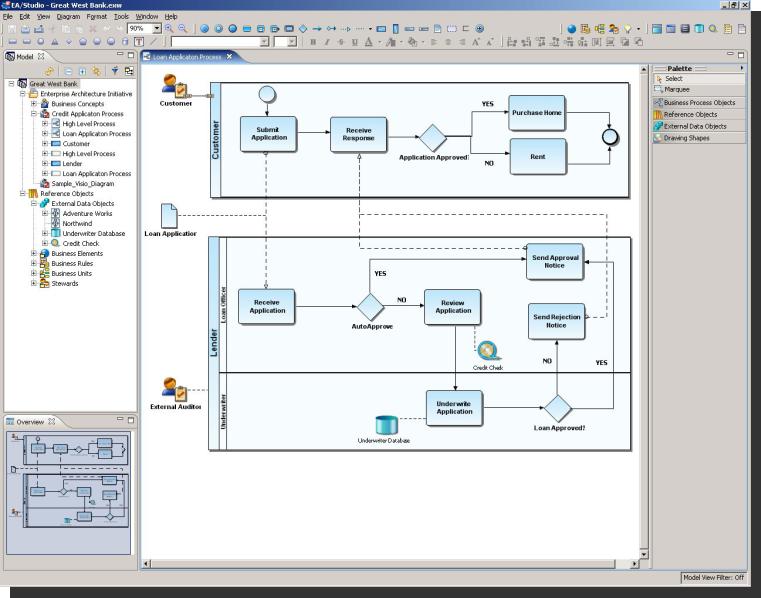Close the Loan Applicaton Process tab
Viewport: 761px width, 598px height.
pyautogui.click(x=230, y=57)
